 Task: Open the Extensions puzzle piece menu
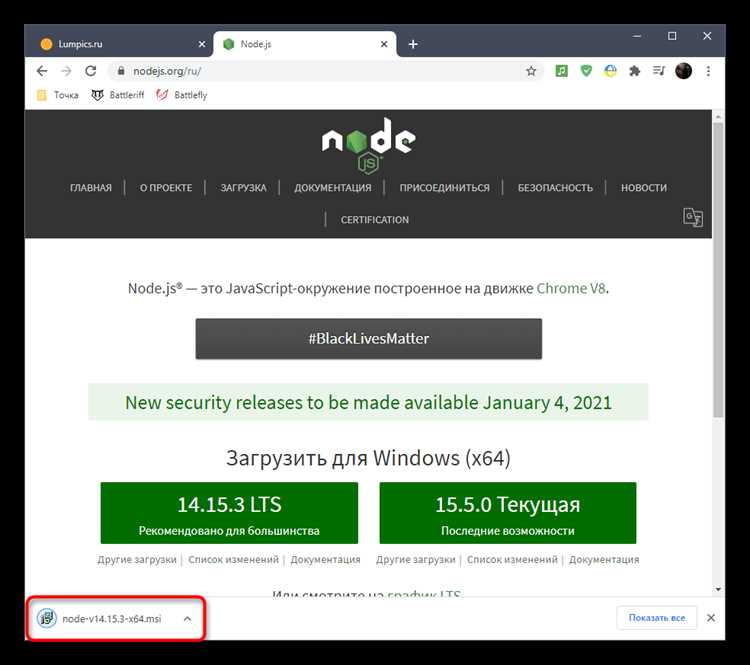(635, 71)
